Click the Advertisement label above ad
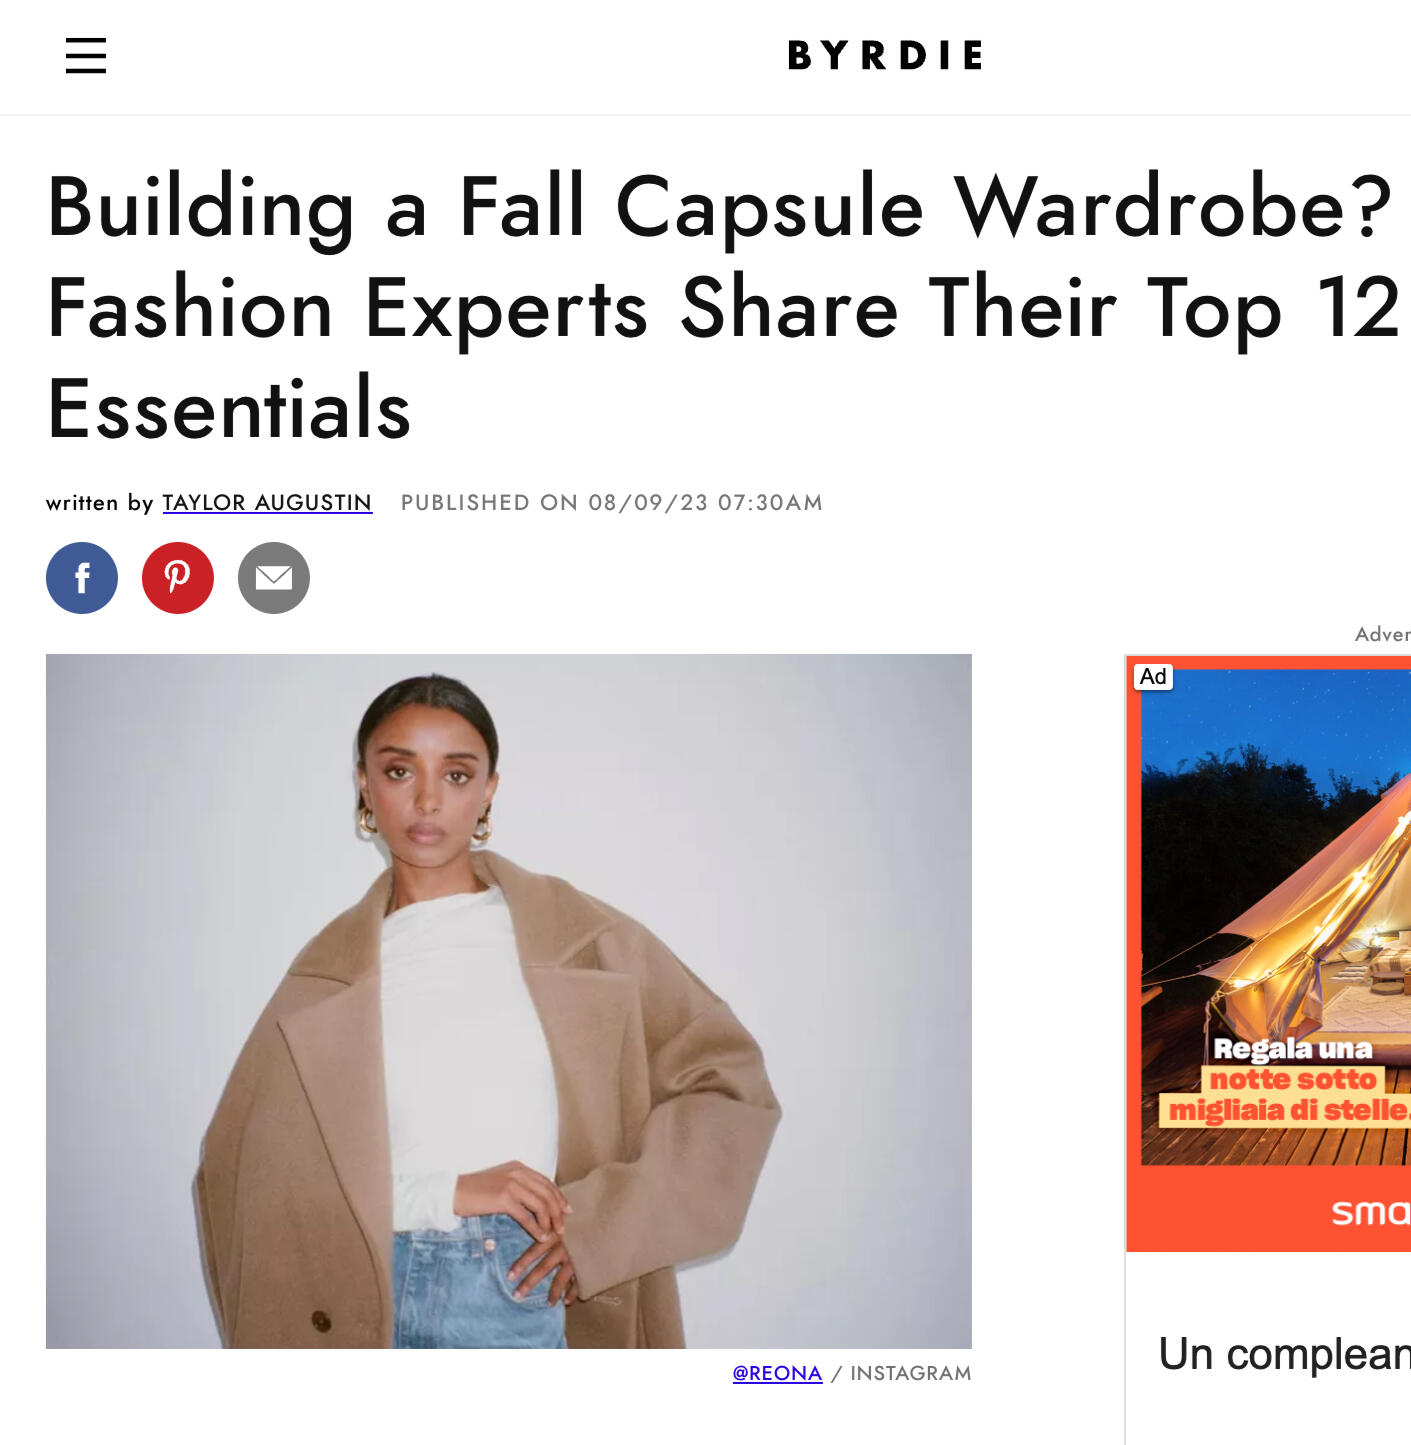 tap(1383, 634)
